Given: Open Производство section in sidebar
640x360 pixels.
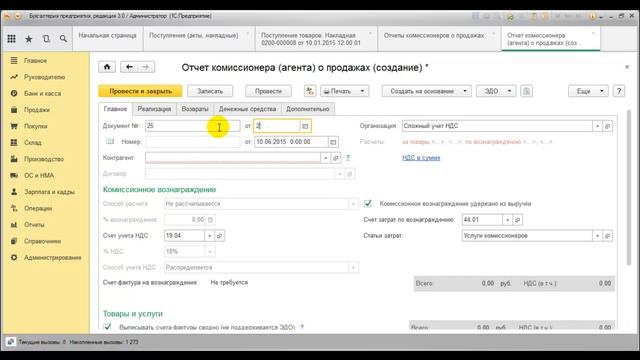Looking at the screenshot, I should pyautogui.click(x=44, y=159).
